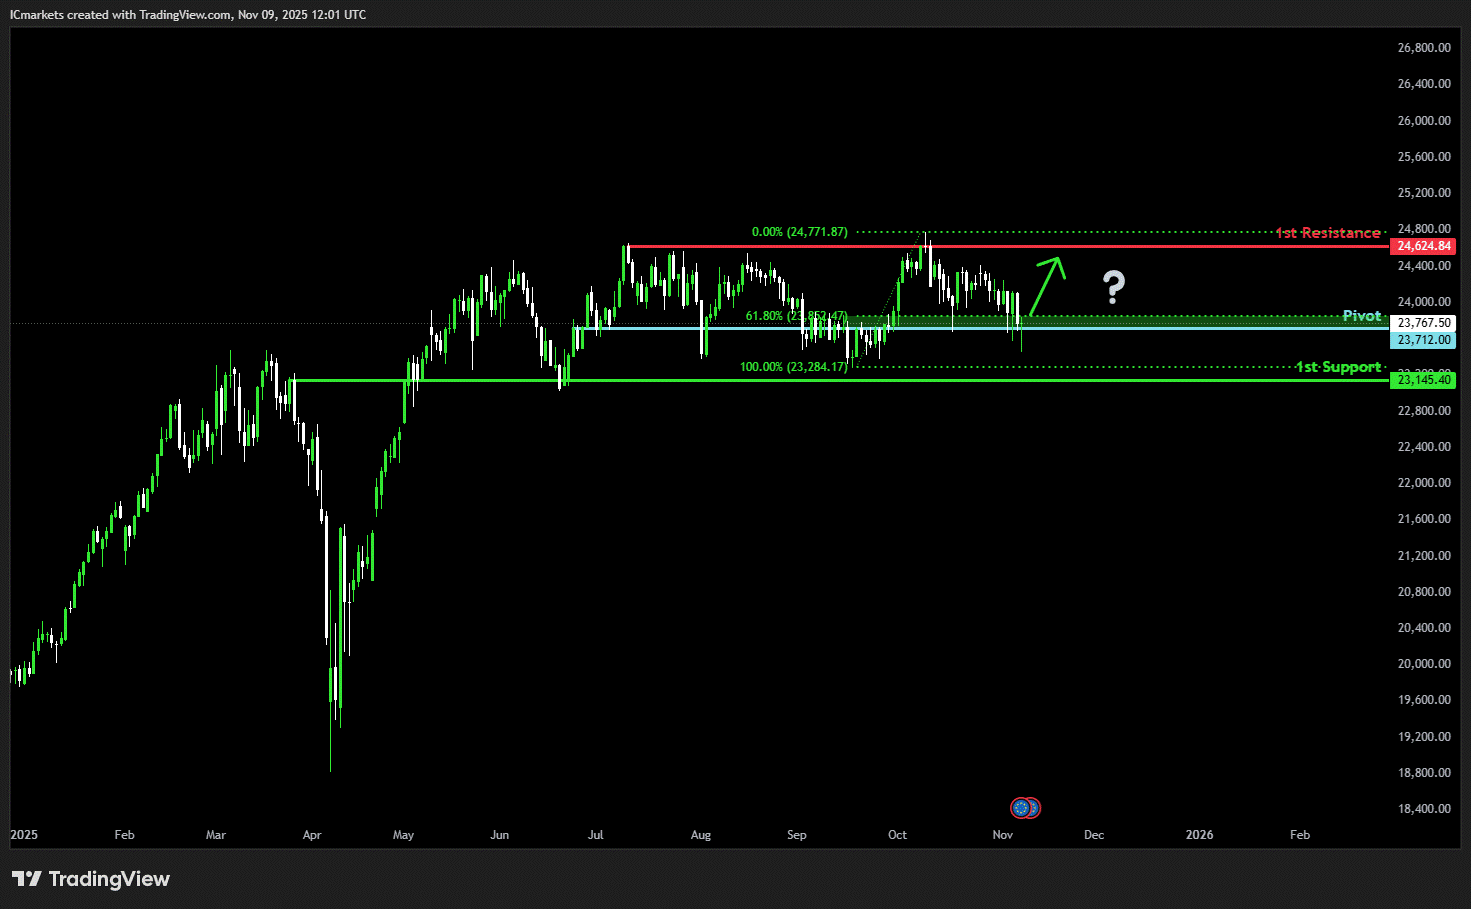The width and height of the screenshot is (1471, 909).
Task: Click the EU flag economic event icon
Action: pos(1020,807)
